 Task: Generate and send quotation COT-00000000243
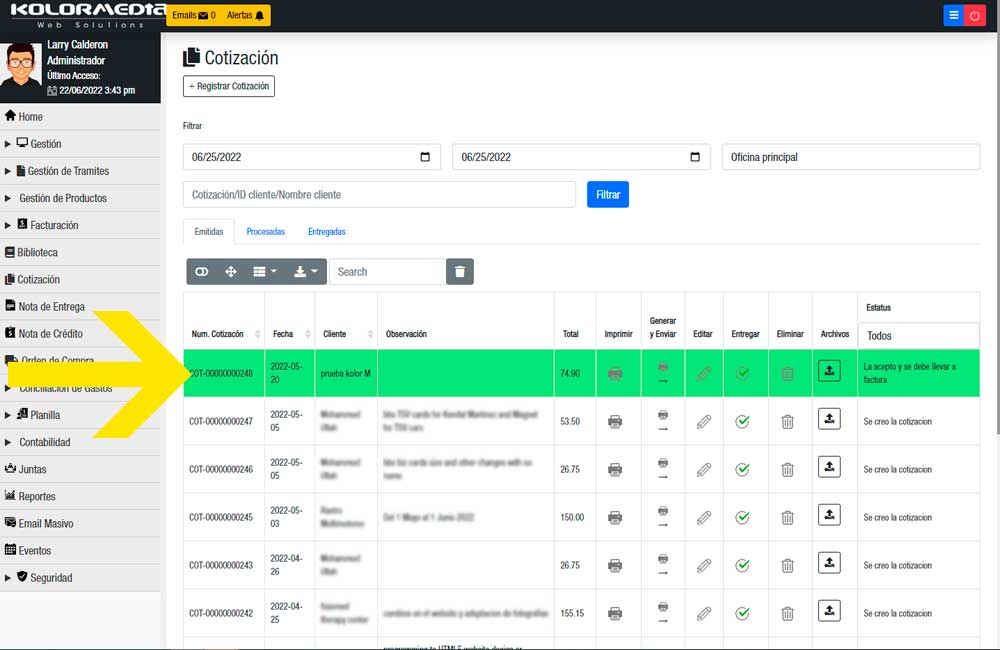(x=663, y=565)
